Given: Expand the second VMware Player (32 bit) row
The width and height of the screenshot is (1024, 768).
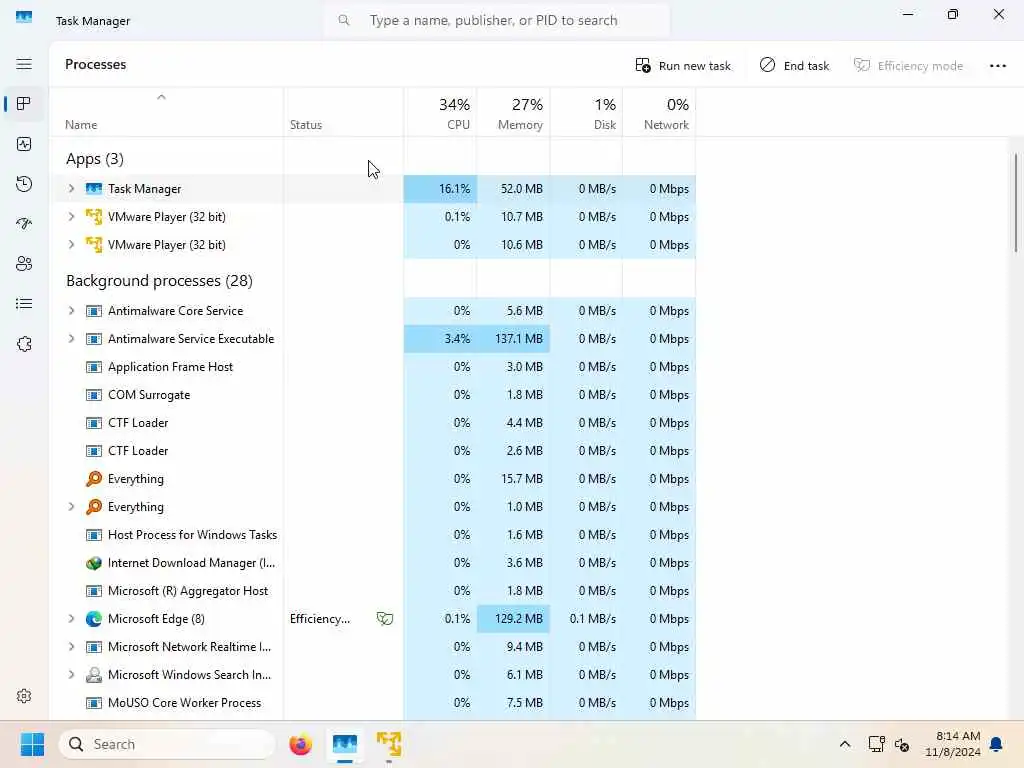Looking at the screenshot, I should point(71,245).
